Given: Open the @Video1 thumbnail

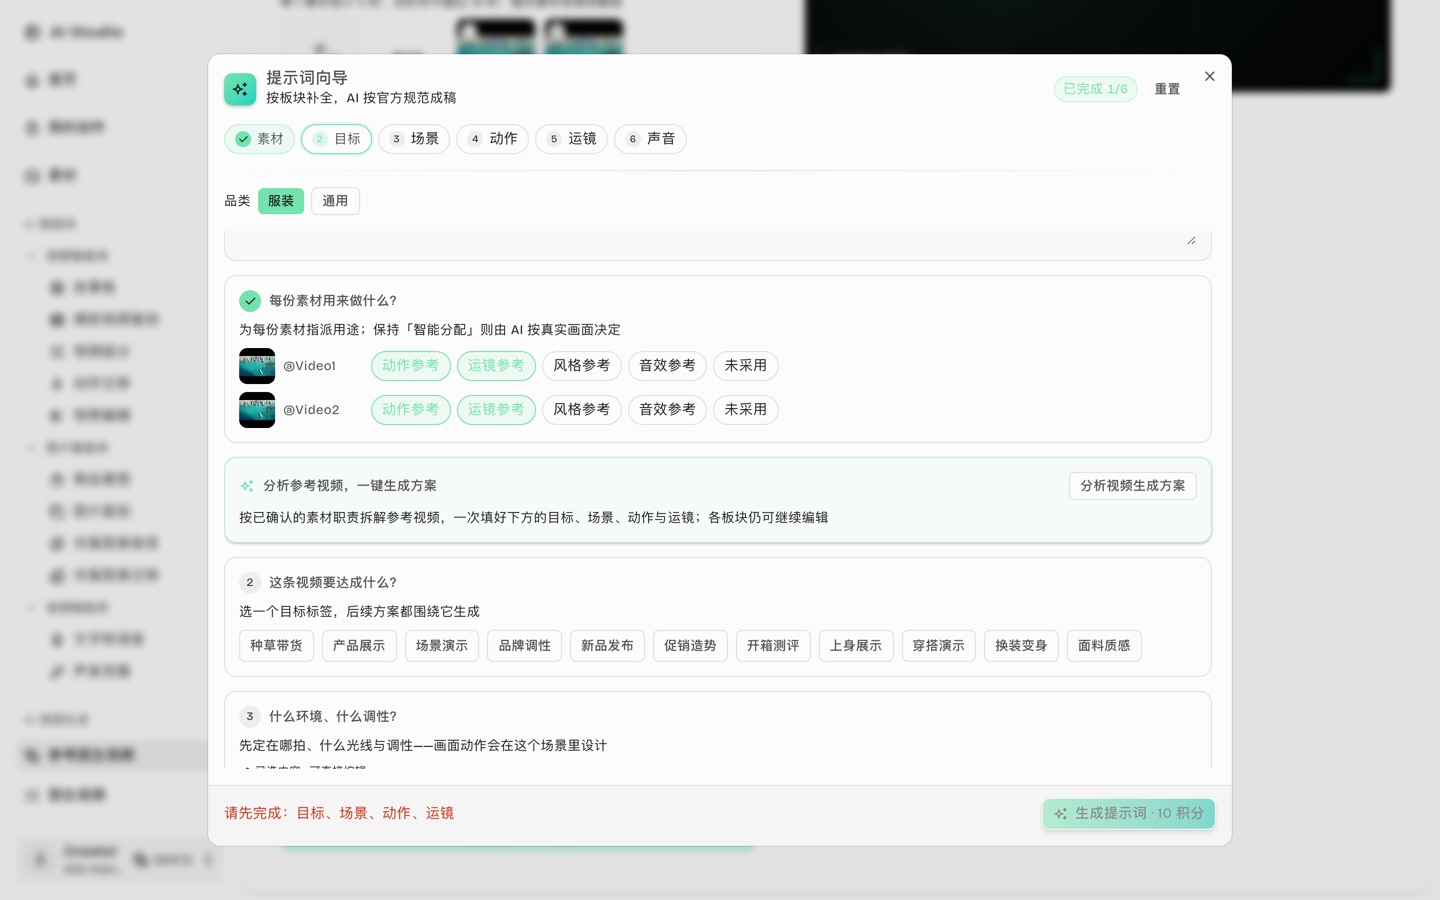Looking at the screenshot, I should (x=257, y=366).
